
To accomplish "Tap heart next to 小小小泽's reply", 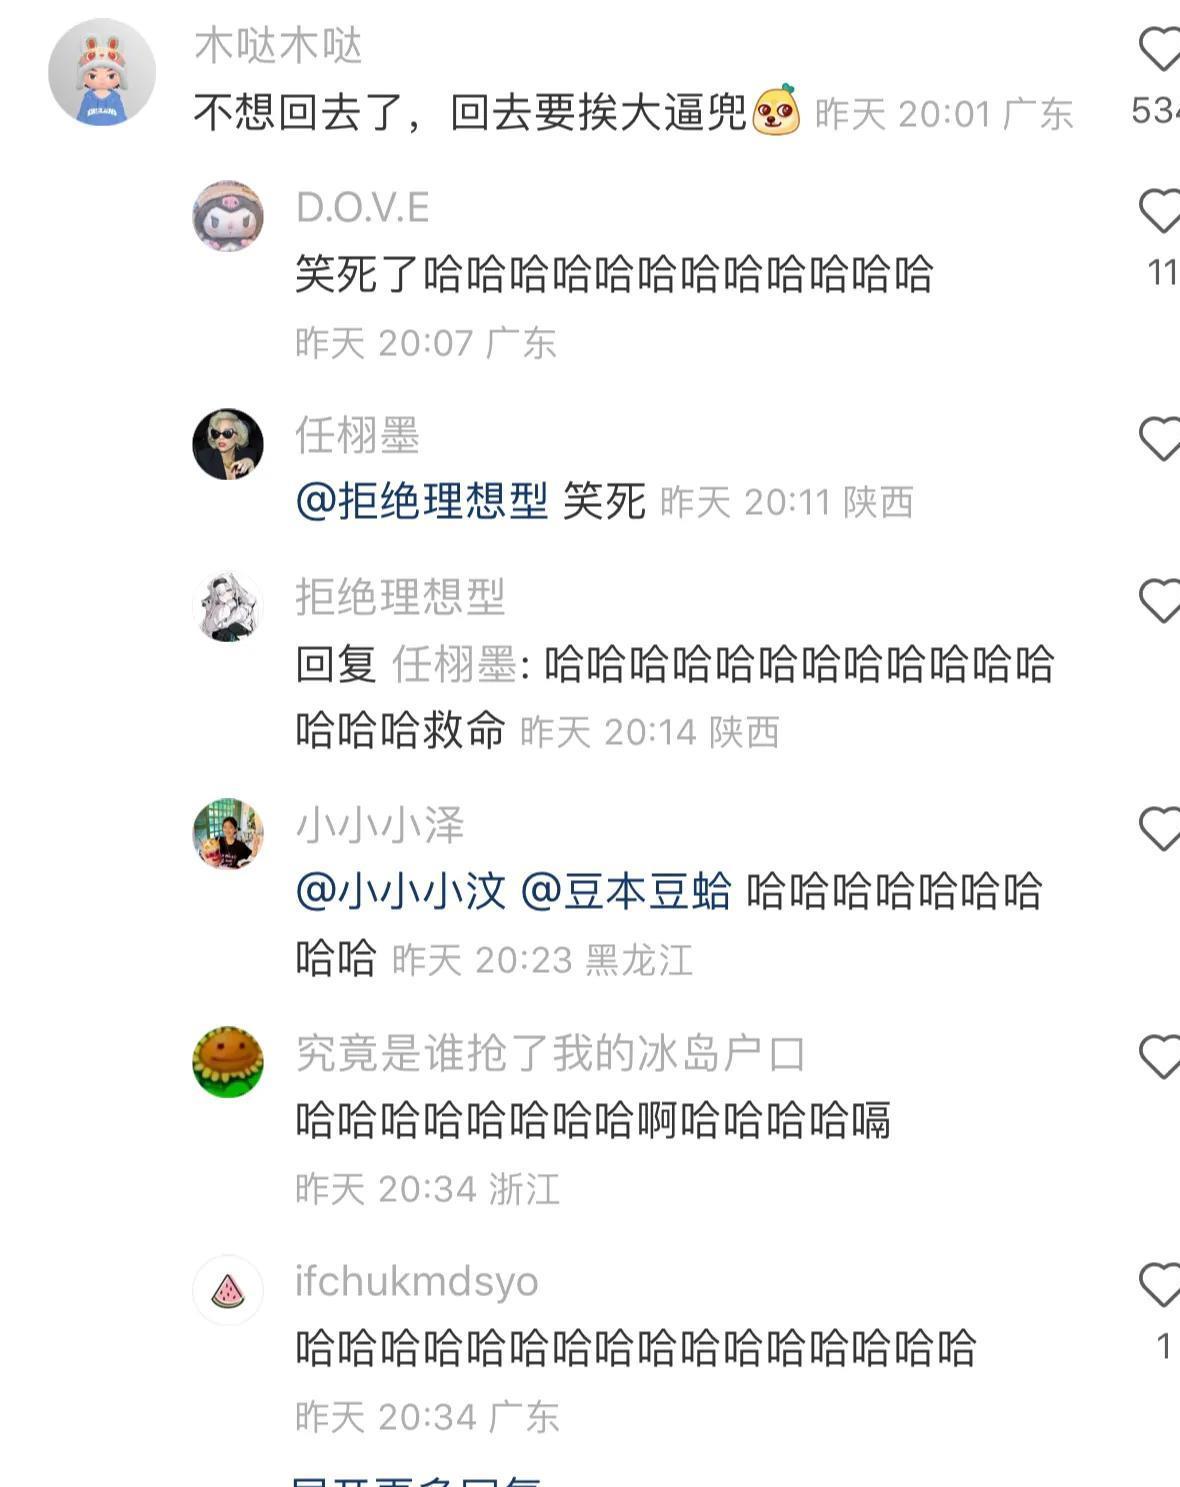I will point(1160,829).
